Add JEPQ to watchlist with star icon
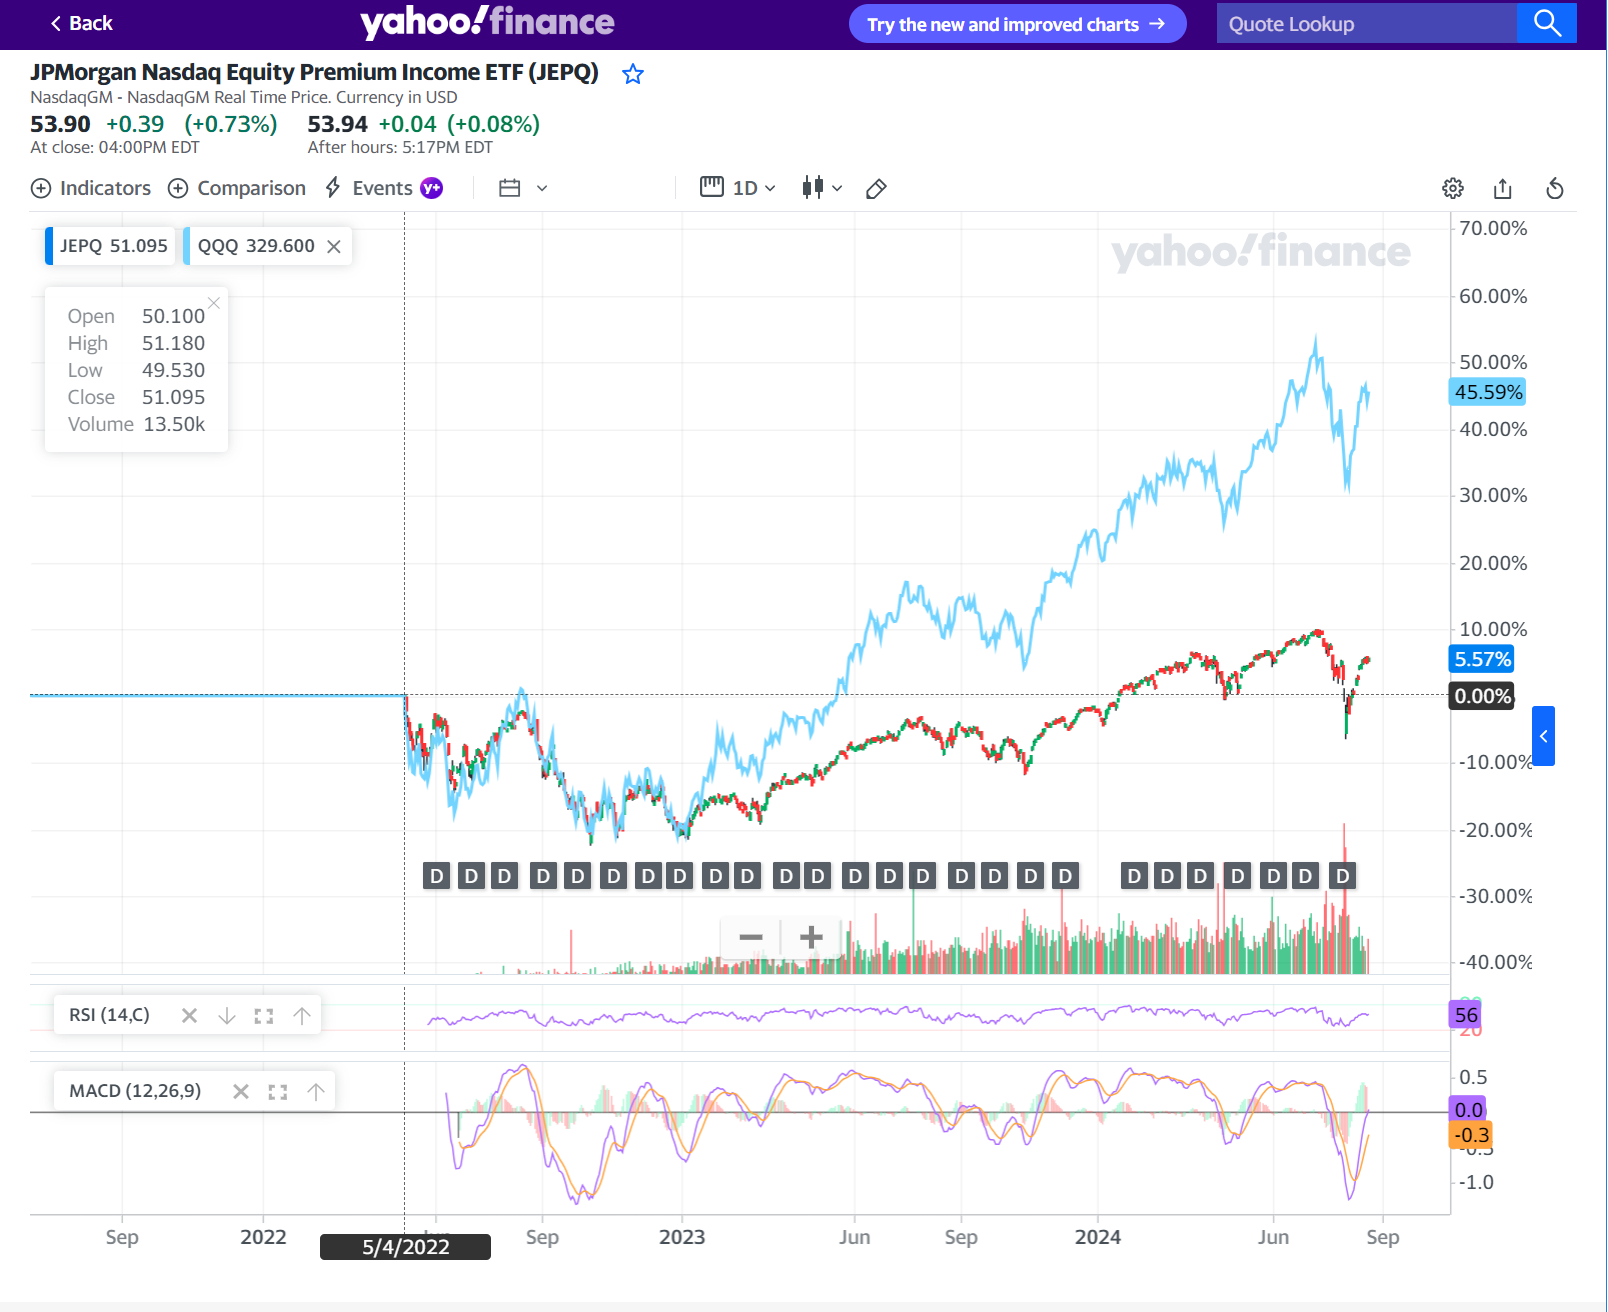The height and width of the screenshot is (1312, 1608). [633, 74]
